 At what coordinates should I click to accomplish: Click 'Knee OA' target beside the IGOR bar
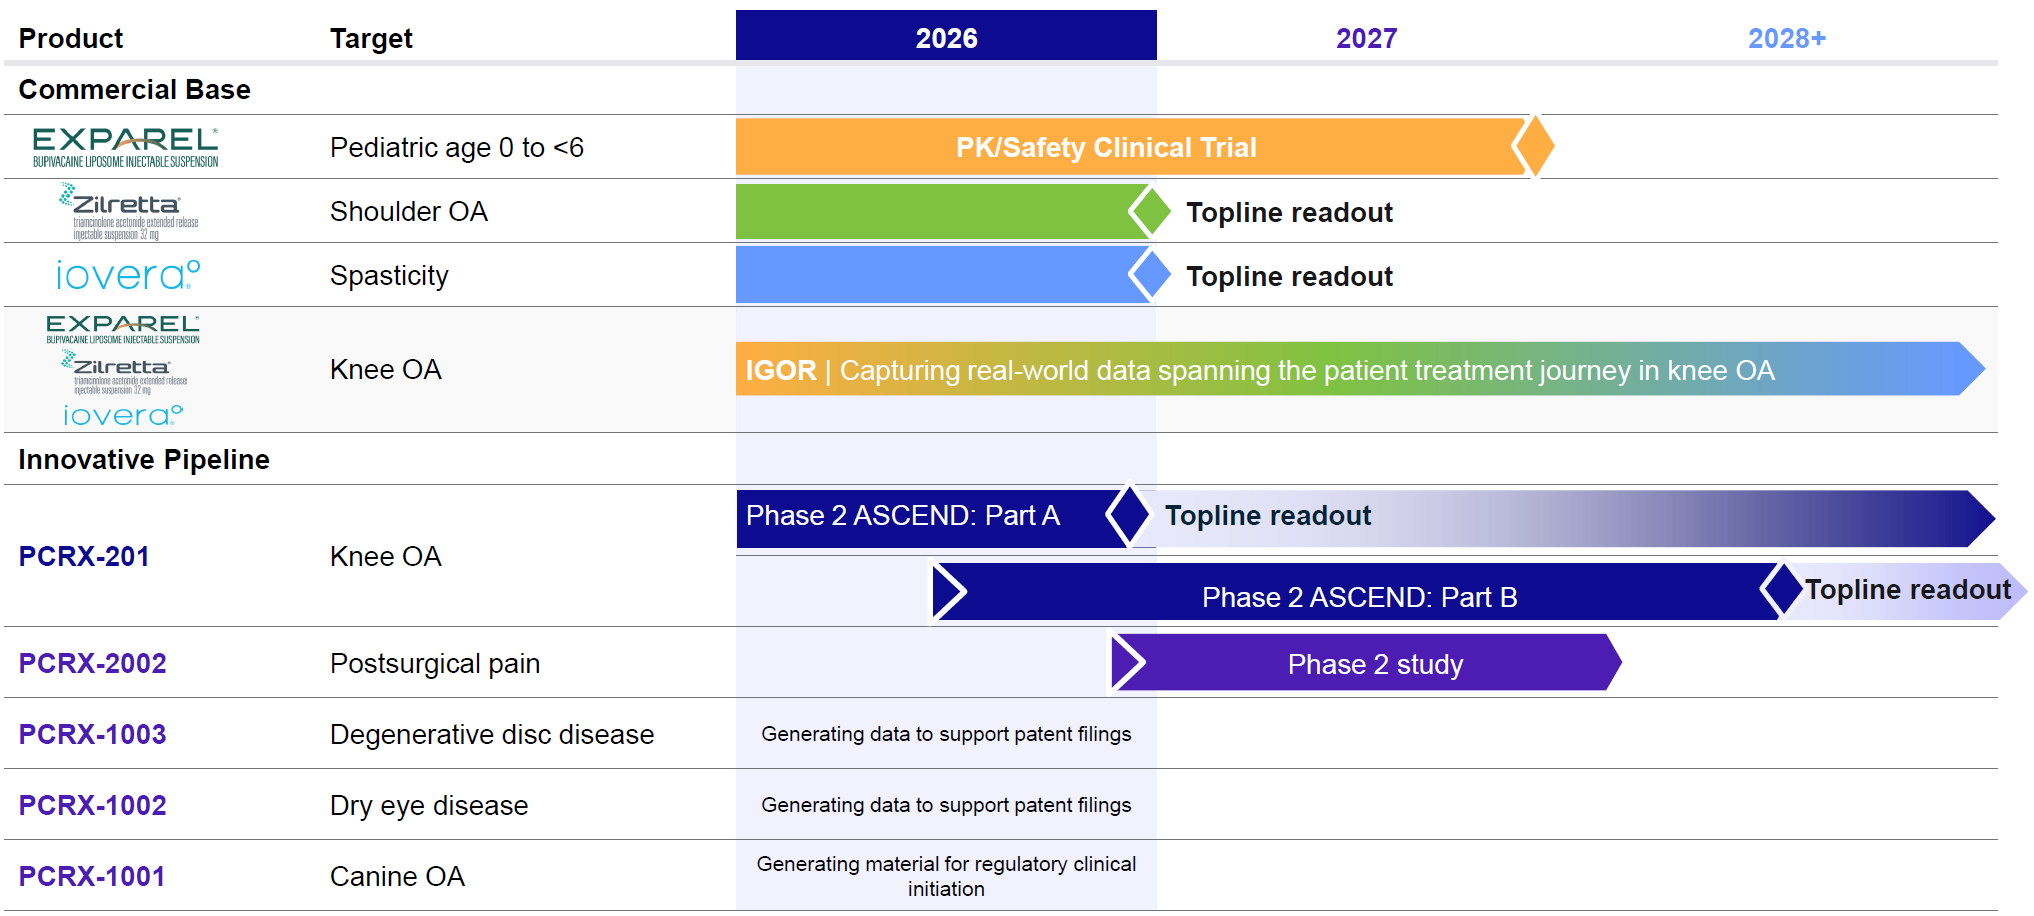coord(386,369)
